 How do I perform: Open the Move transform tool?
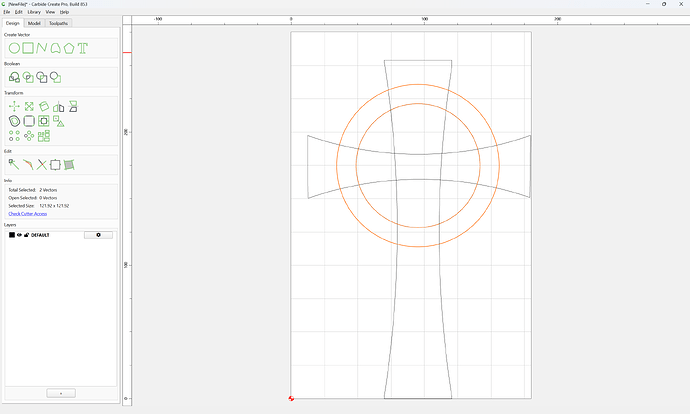pos(14,106)
